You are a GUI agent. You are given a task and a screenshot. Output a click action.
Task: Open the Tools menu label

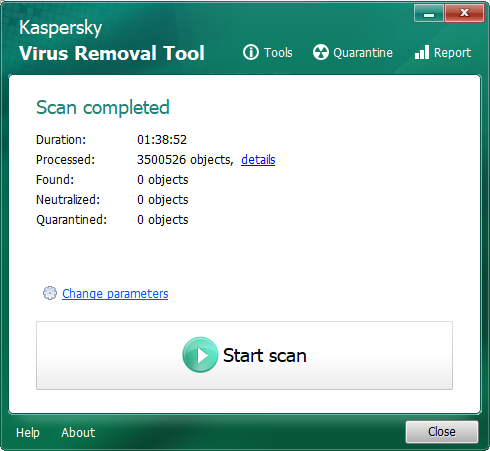click(x=278, y=53)
